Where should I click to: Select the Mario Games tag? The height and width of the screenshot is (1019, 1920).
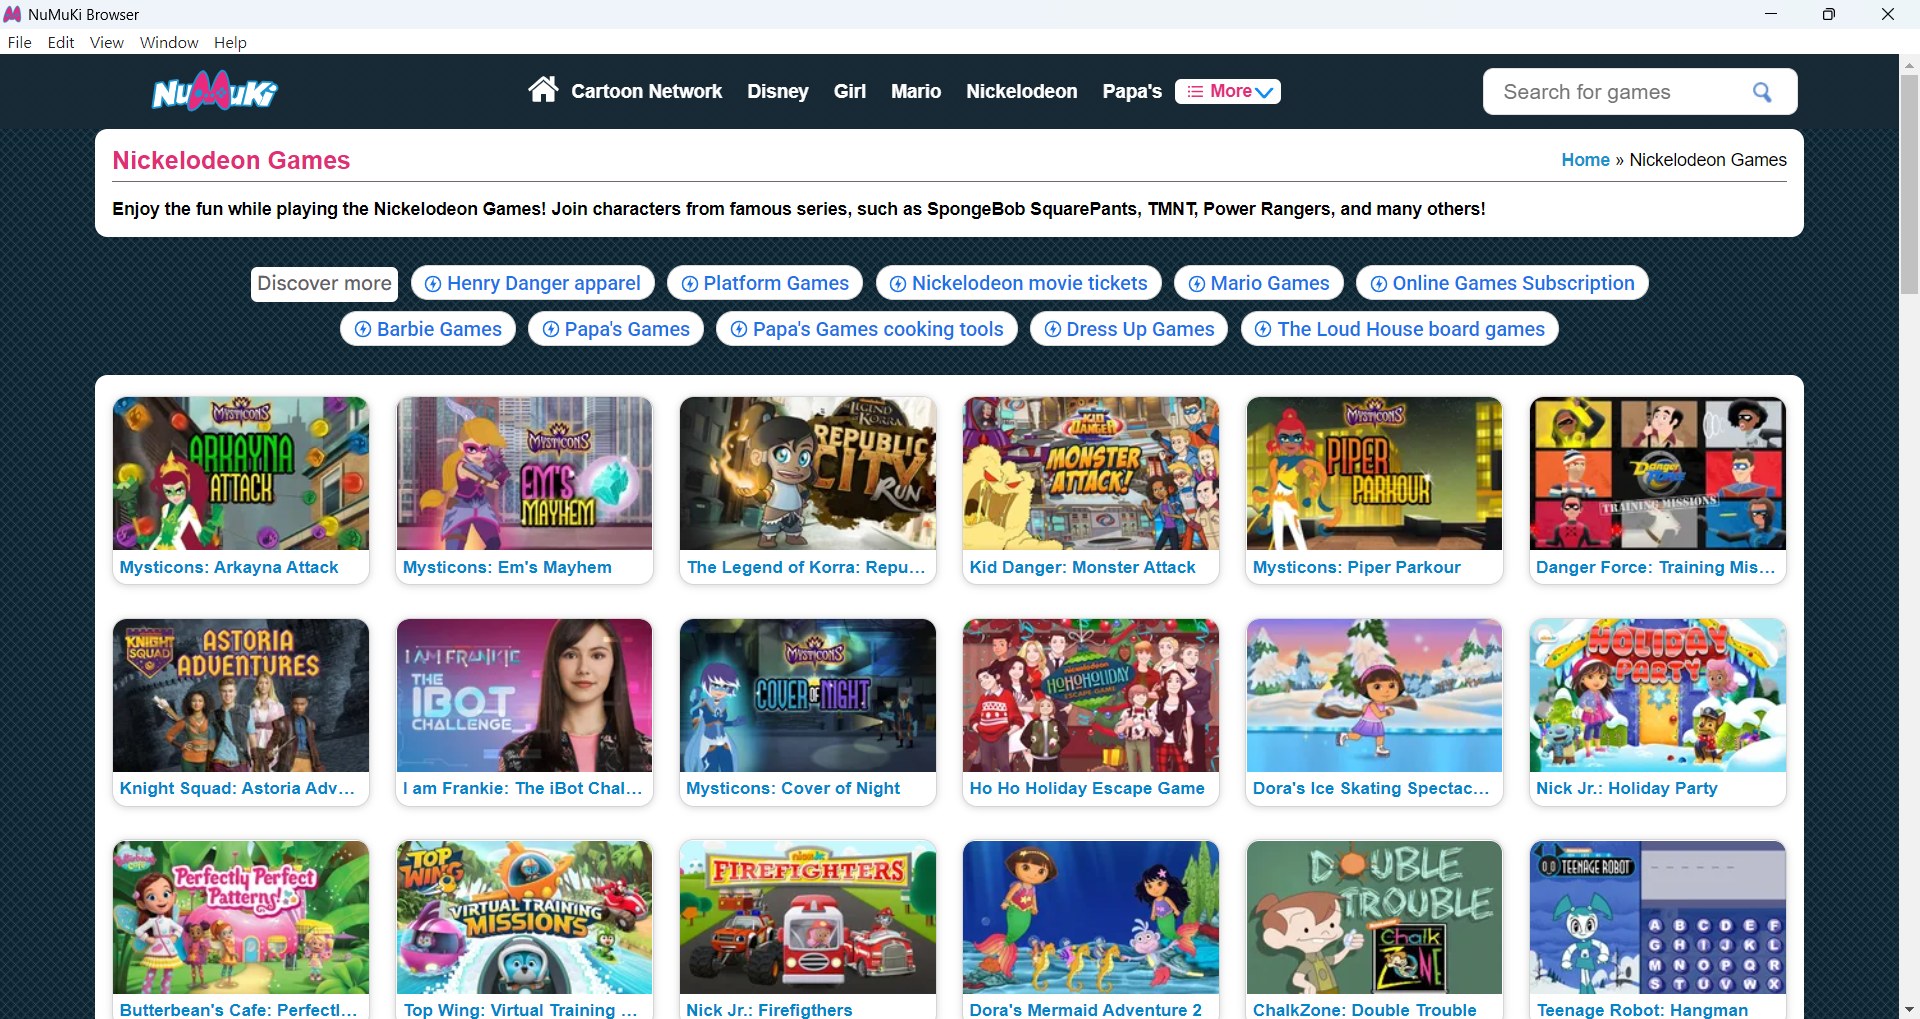coord(1259,283)
